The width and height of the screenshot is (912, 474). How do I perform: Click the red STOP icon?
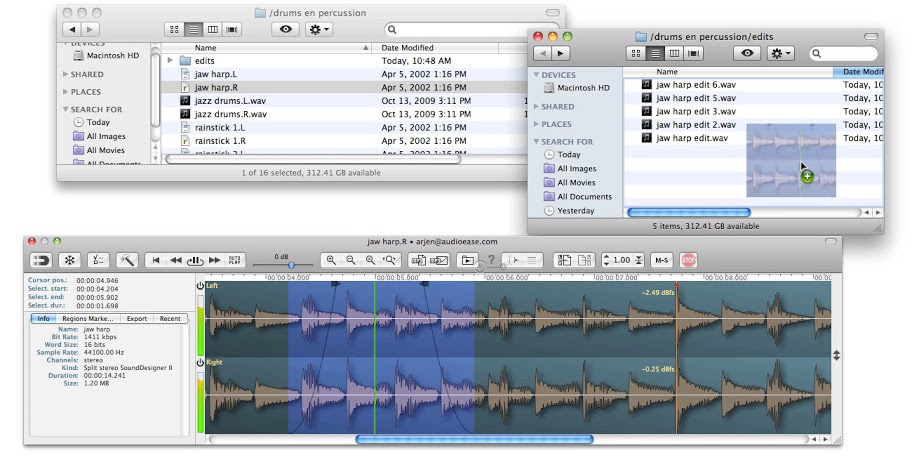688,260
